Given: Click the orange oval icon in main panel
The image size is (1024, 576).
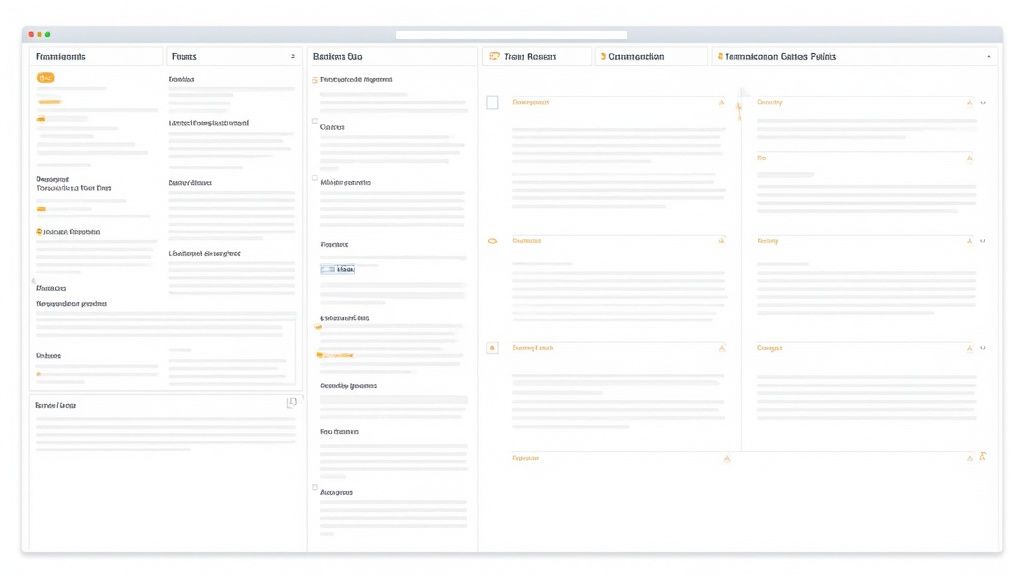Looking at the screenshot, I should pyautogui.click(x=491, y=241).
